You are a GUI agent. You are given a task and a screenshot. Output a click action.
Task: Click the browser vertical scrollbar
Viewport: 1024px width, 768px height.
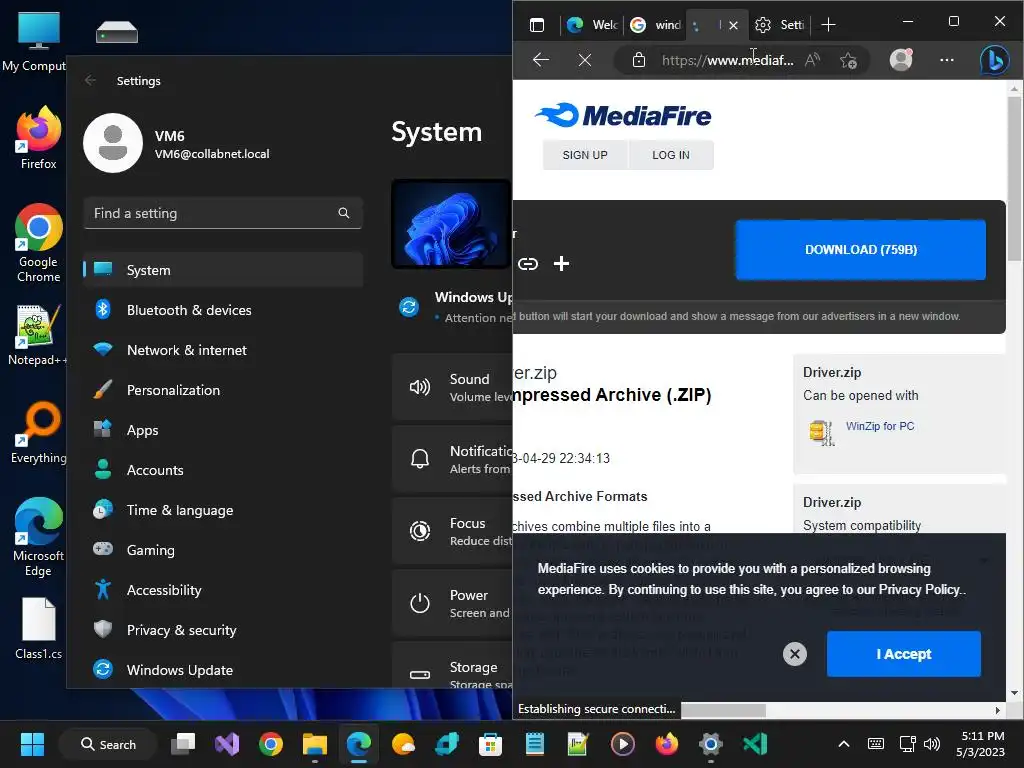(1014, 178)
